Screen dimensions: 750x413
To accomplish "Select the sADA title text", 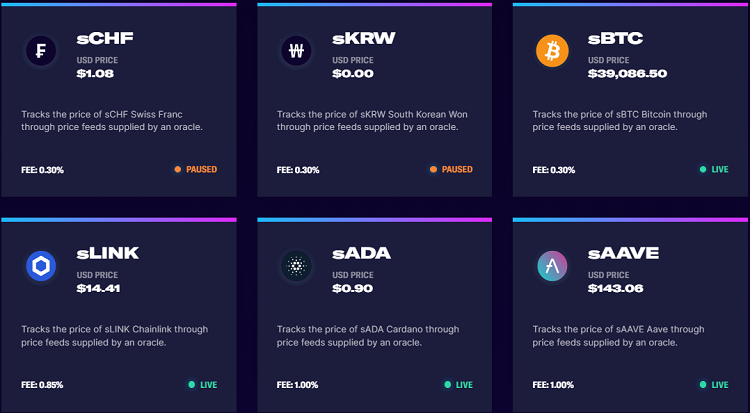I will coord(361,254).
